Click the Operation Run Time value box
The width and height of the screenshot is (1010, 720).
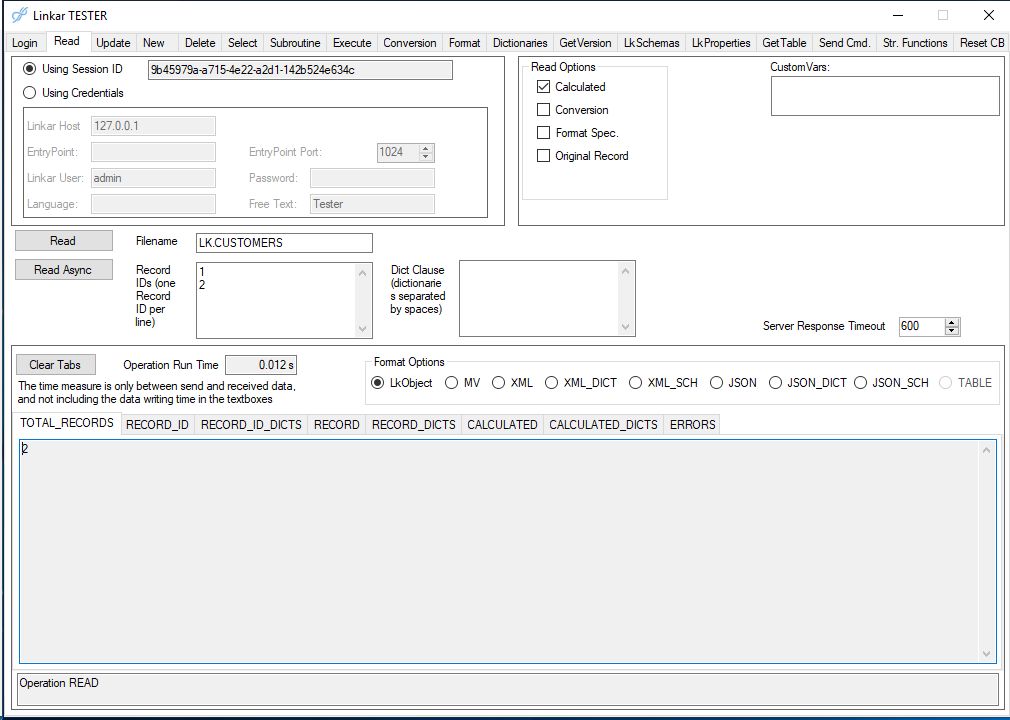pyautogui.click(x=261, y=365)
